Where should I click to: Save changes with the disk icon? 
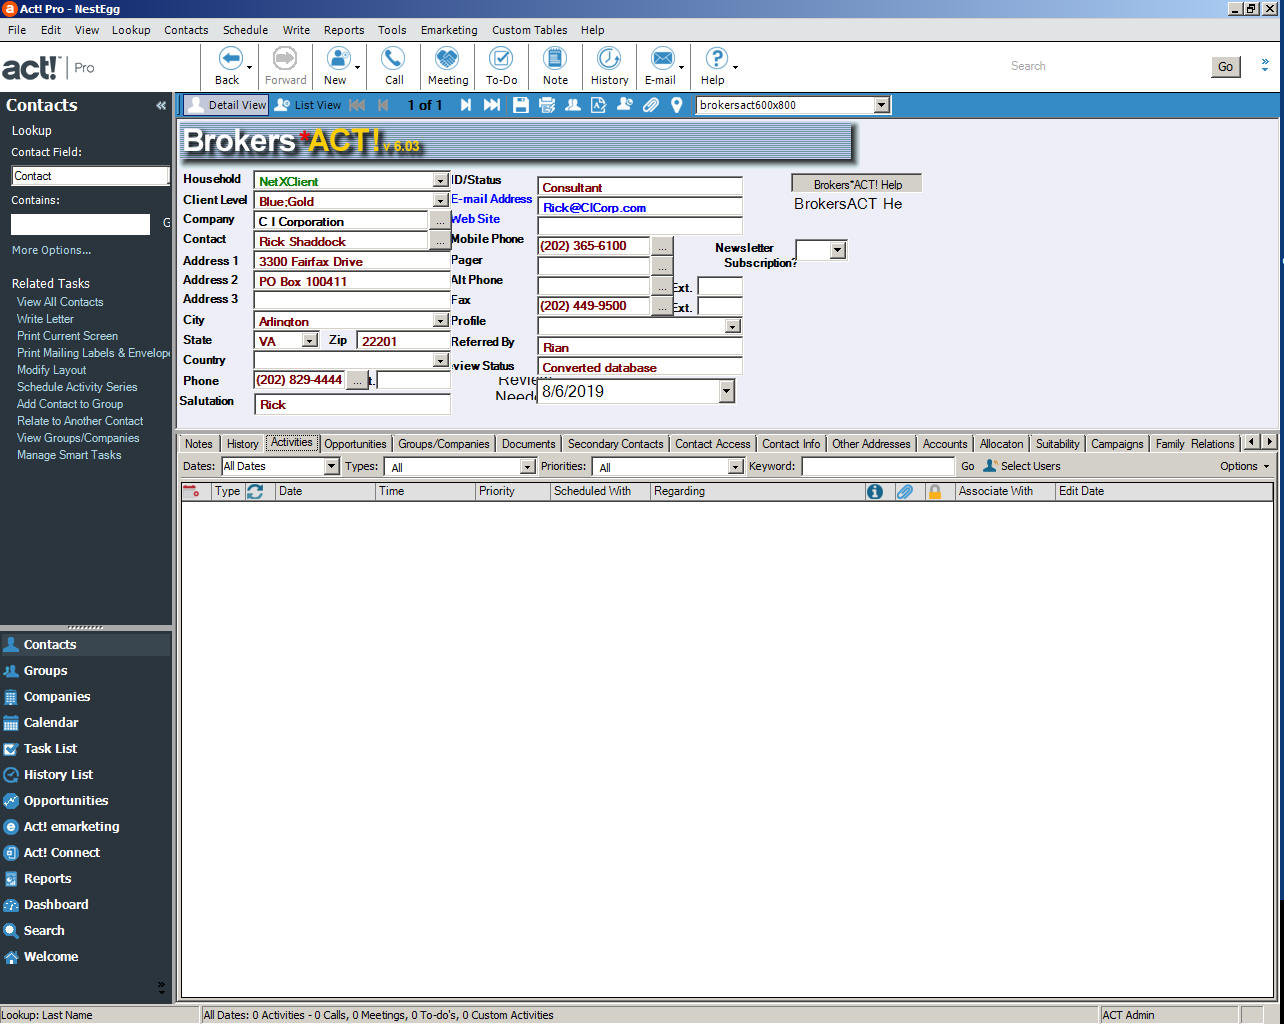pyautogui.click(x=520, y=105)
